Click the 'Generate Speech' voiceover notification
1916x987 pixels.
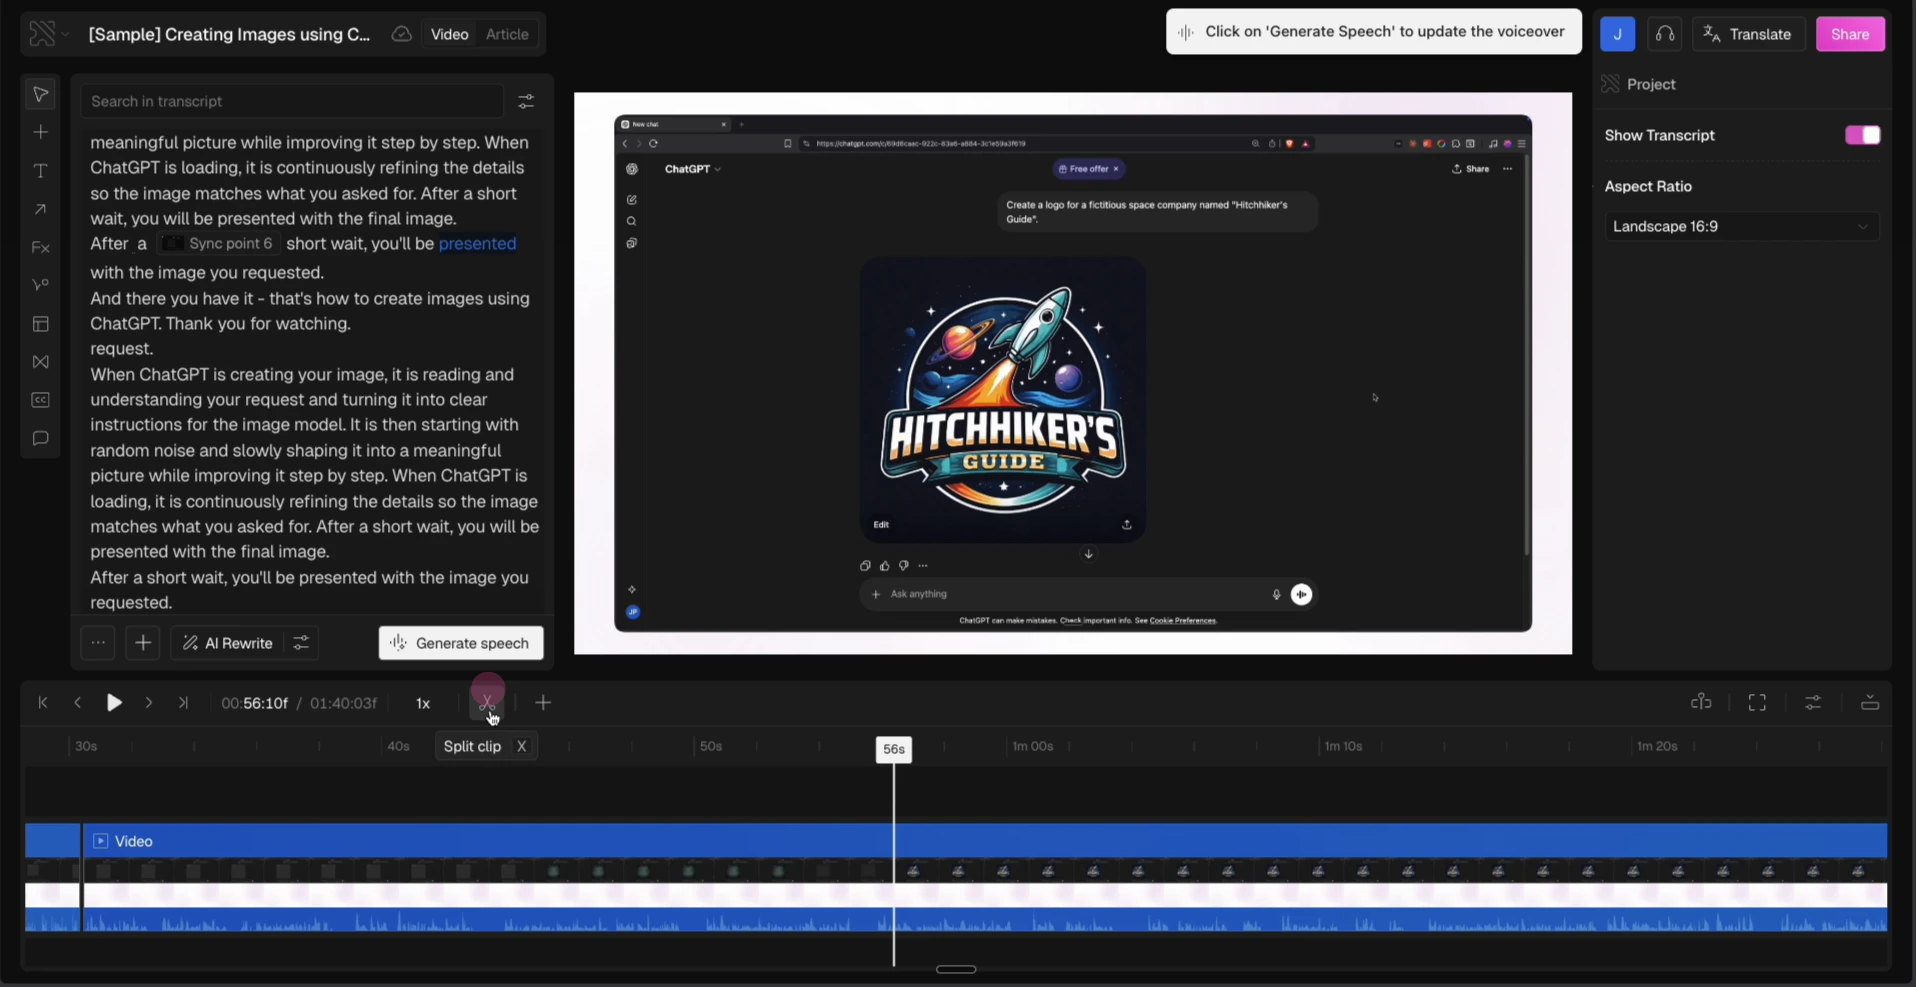point(1374,32)
